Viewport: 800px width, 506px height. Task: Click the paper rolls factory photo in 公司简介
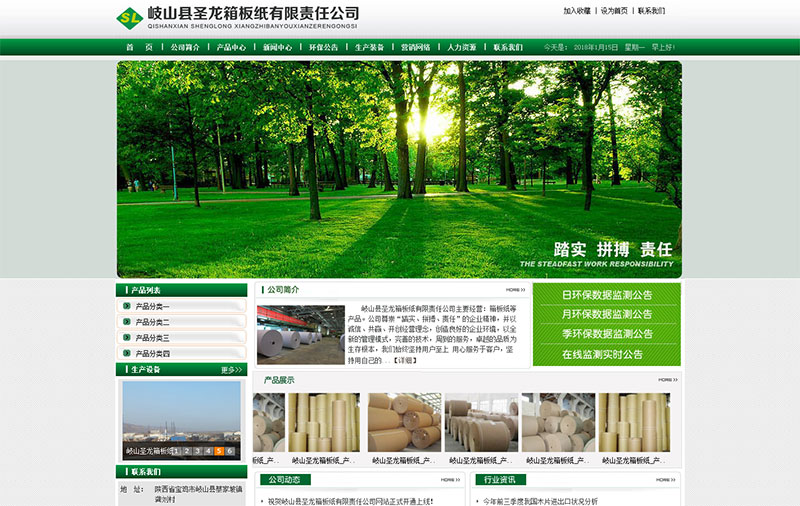(301, 335)
